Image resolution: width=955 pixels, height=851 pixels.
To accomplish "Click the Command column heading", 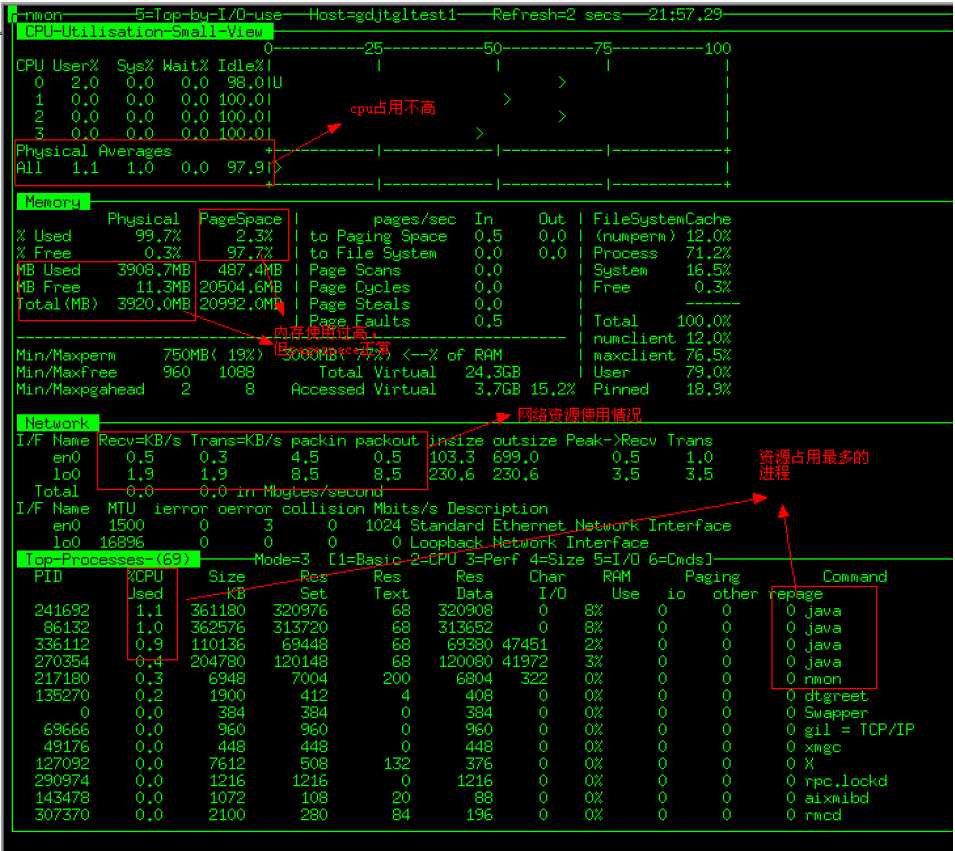I will coord(855,576).
